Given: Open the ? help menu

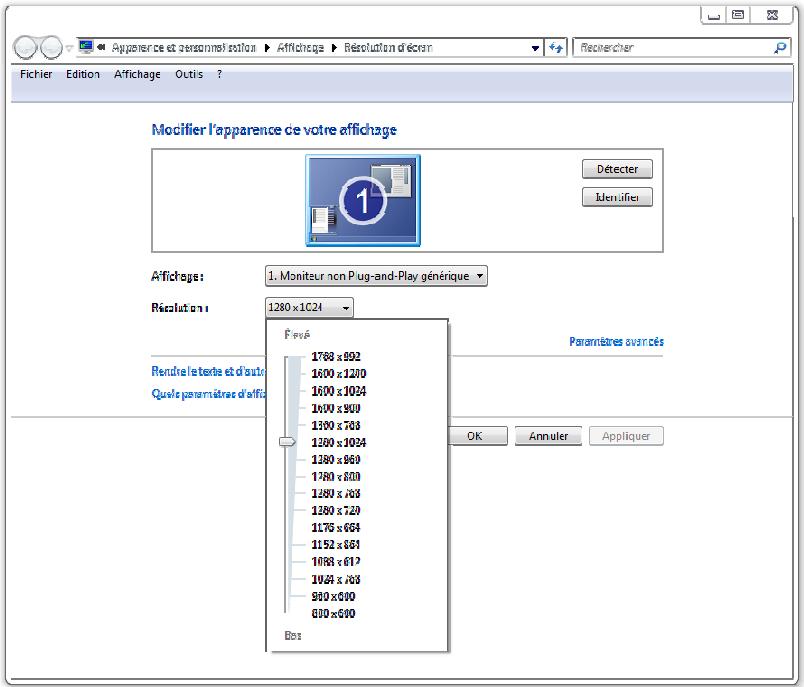Looking at the screenshot, I should click(x=219, y=73).
